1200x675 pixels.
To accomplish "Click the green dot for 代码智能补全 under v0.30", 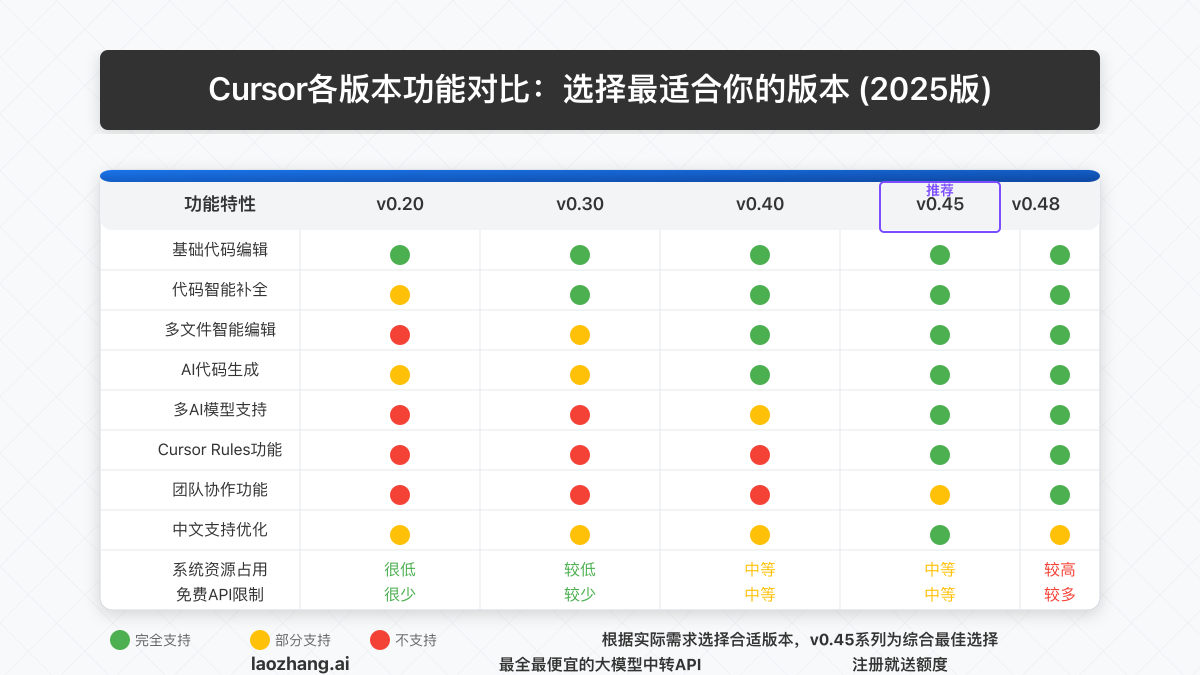I will (580, 295).
